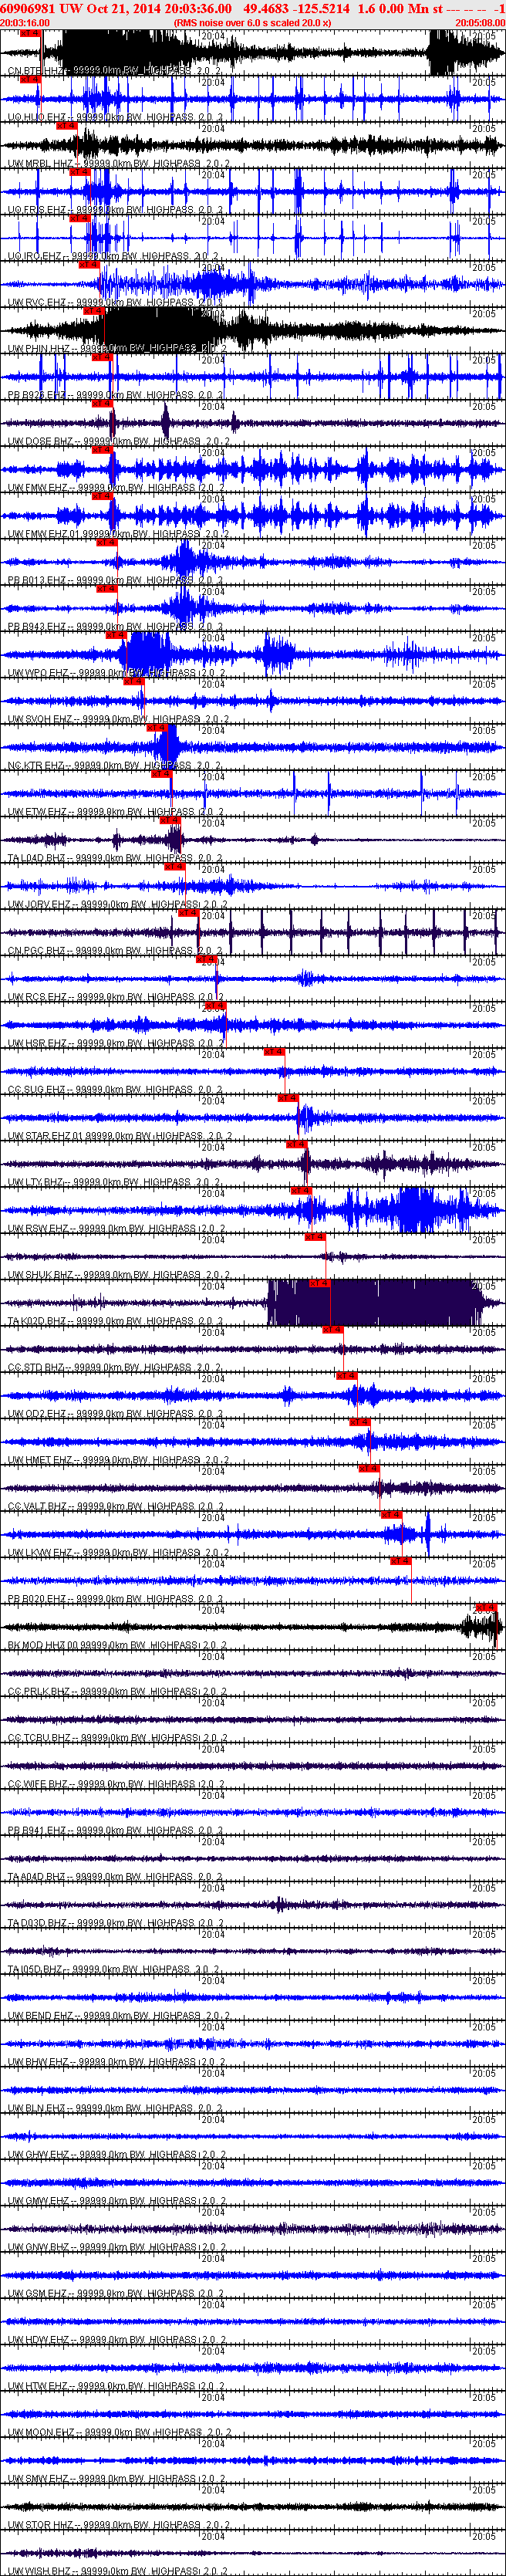The image size is (506, 2576).
Task: Click the red pick marker on CN.BTB trace
Action: [x=30, y=33]
